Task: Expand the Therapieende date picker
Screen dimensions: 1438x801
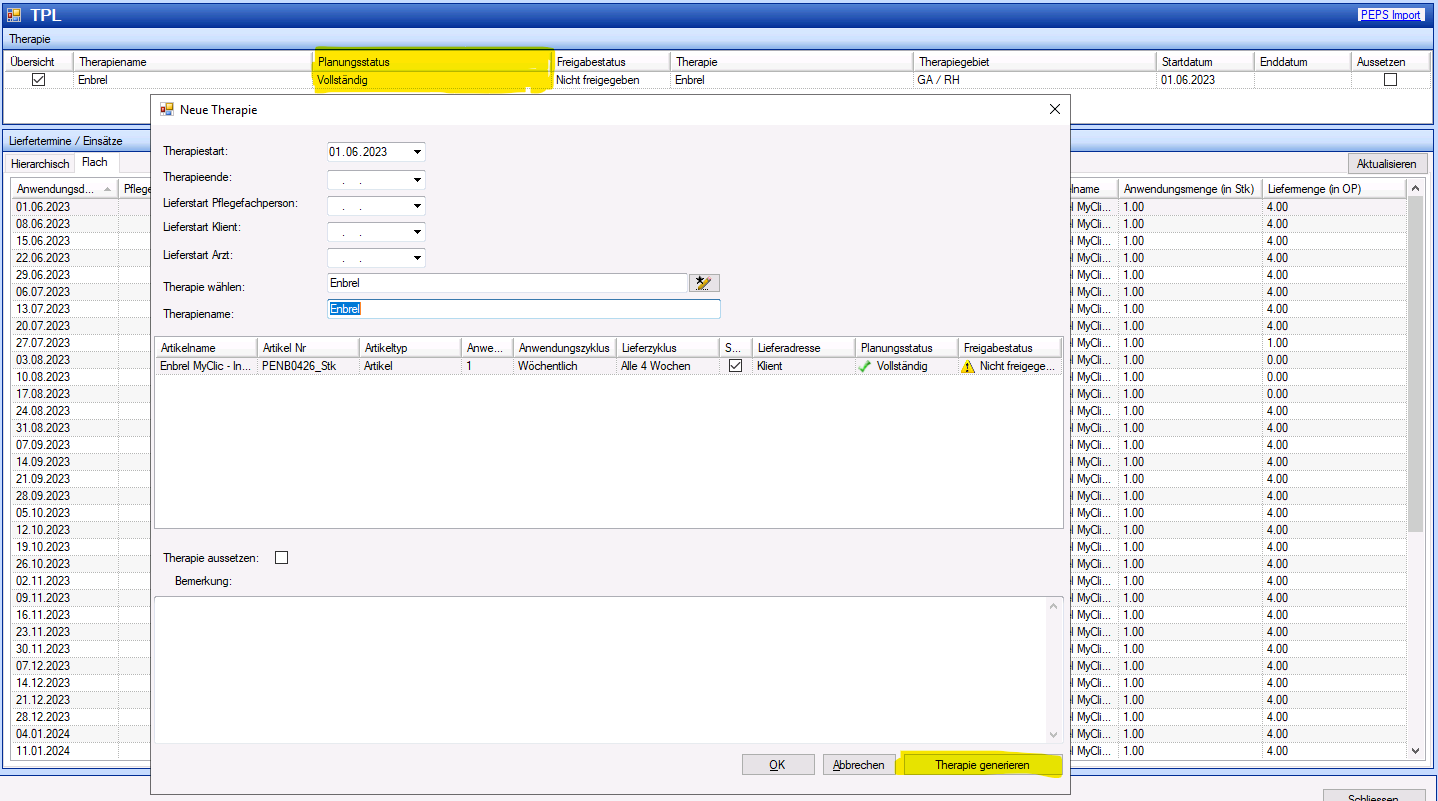Action: coord(417,181)
